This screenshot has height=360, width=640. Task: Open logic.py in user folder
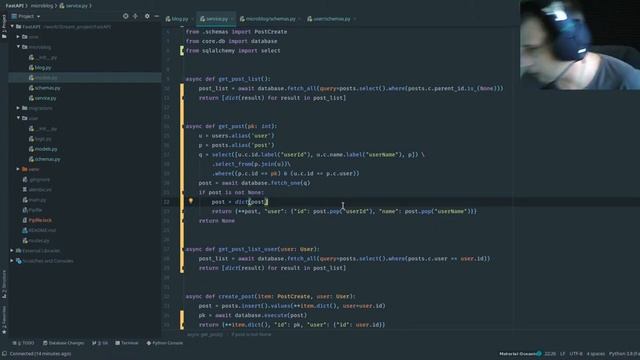click(x=40, y=139)
